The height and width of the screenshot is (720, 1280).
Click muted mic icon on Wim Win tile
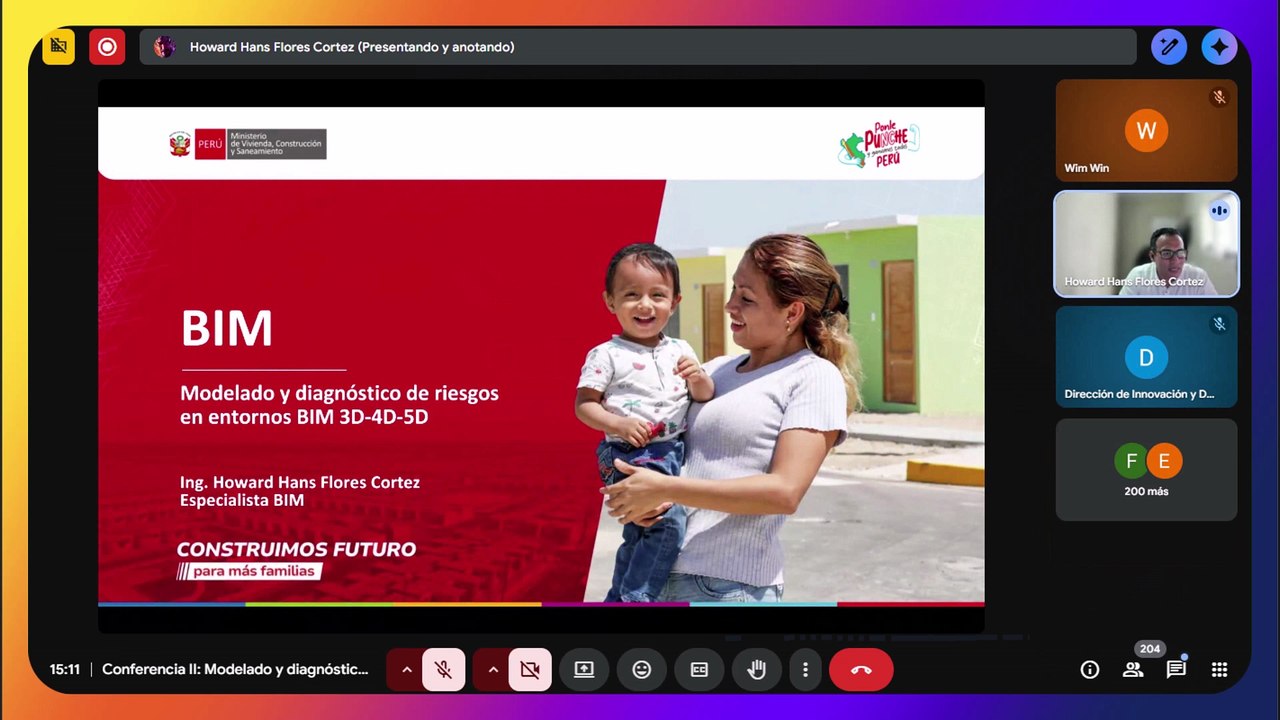[1219, 97]
